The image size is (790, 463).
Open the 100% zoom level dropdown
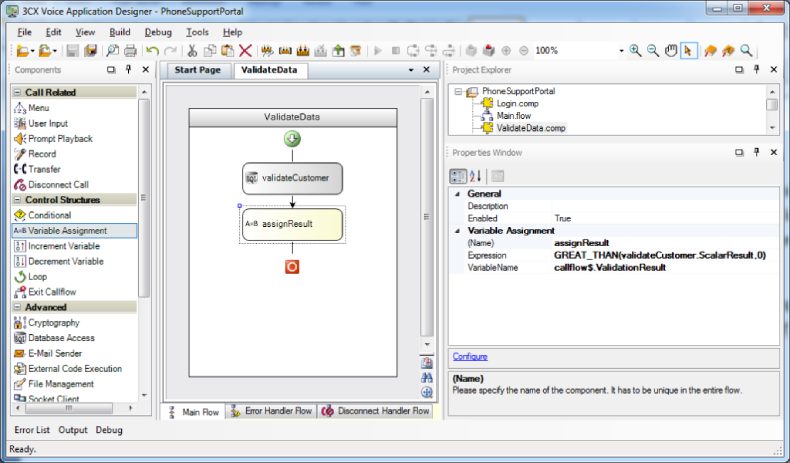point(621,50)
